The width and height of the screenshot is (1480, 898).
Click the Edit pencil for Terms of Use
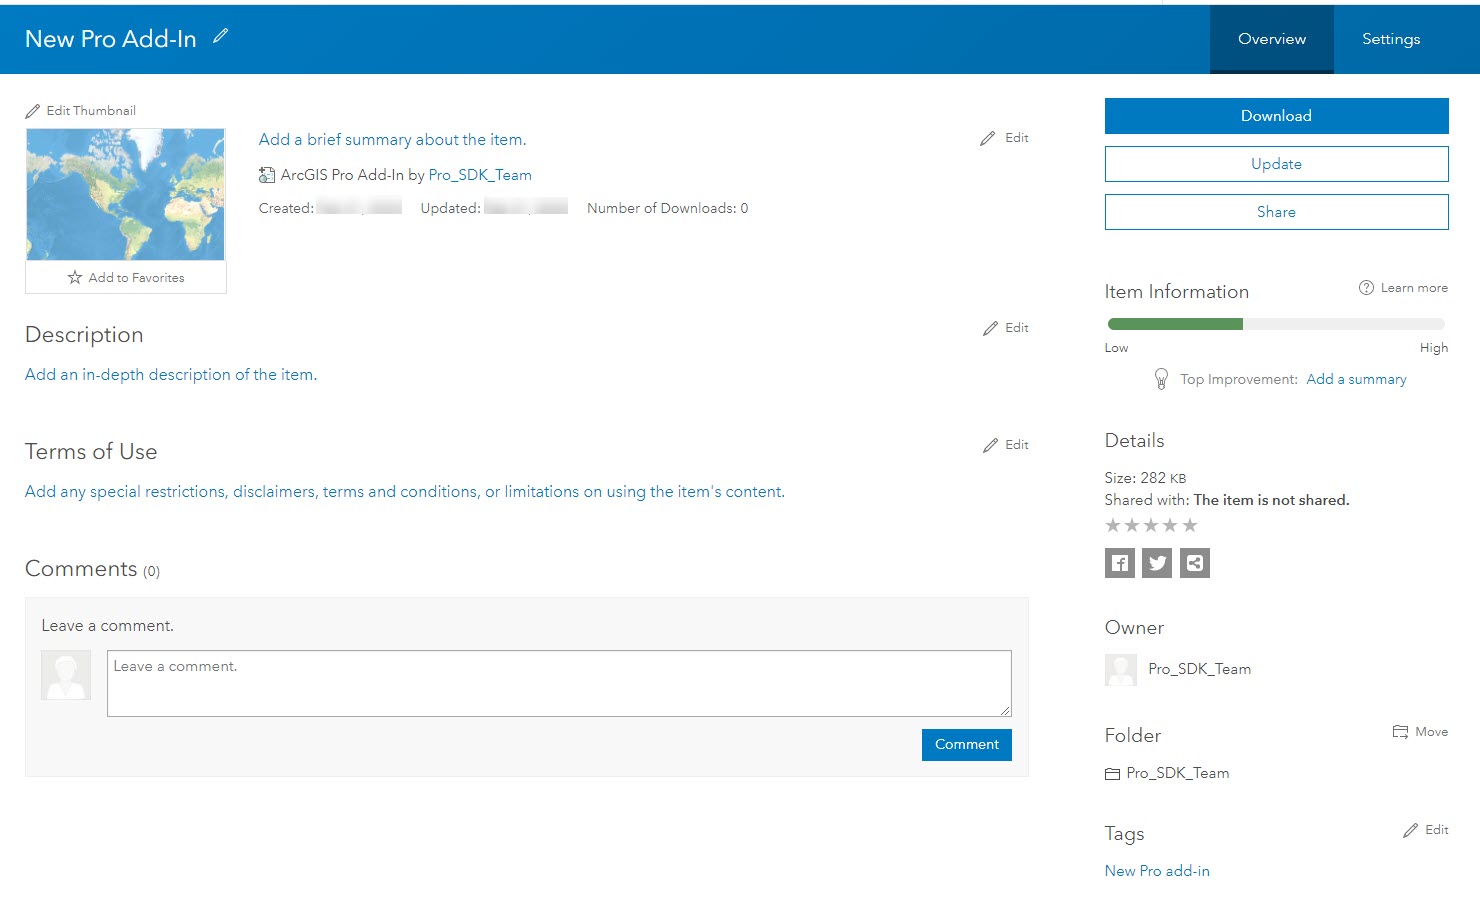pyautogui.click(x=989, y=444)
